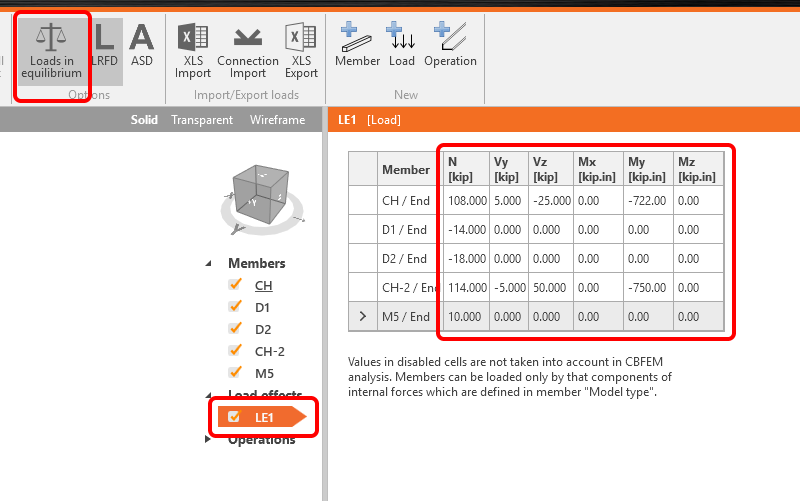
Task: Add a new Operation
Action: (x=450, y=45)
